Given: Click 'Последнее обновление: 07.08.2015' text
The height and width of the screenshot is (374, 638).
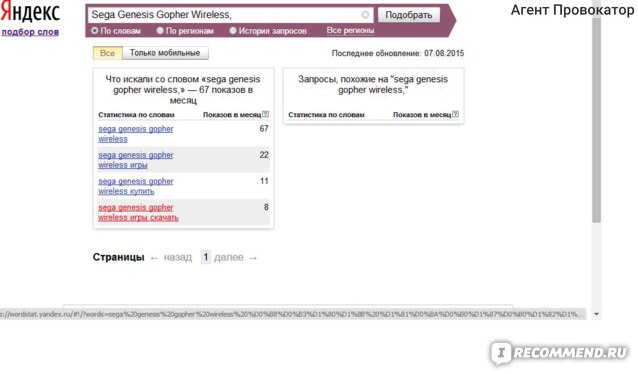Looking at the screenshot, I should pos(398,53).
